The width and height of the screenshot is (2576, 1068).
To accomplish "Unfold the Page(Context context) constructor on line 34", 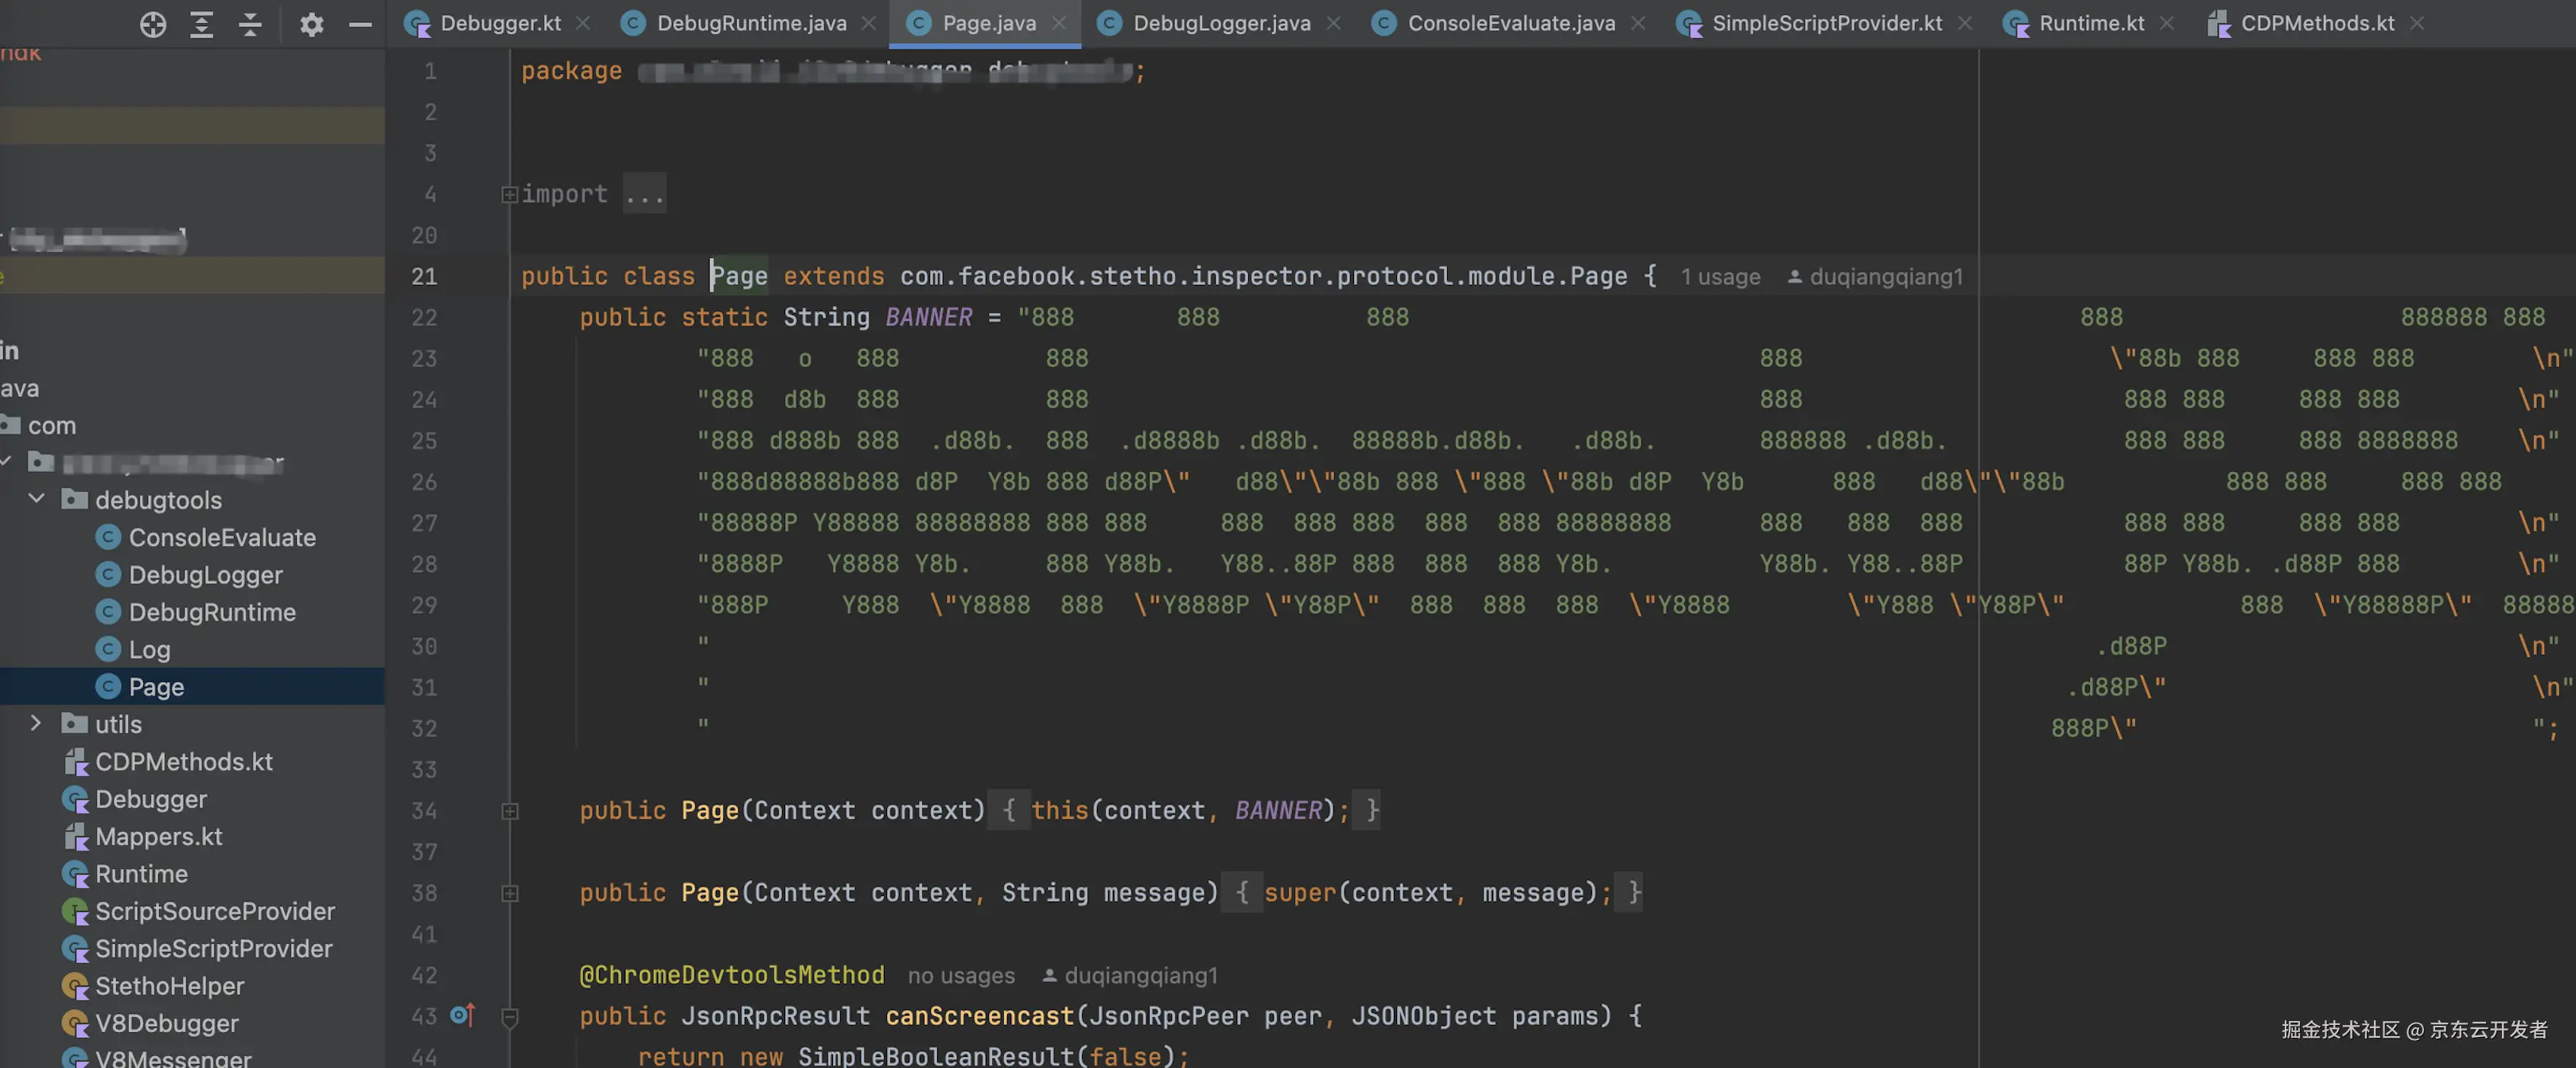I will coord(510,811).
